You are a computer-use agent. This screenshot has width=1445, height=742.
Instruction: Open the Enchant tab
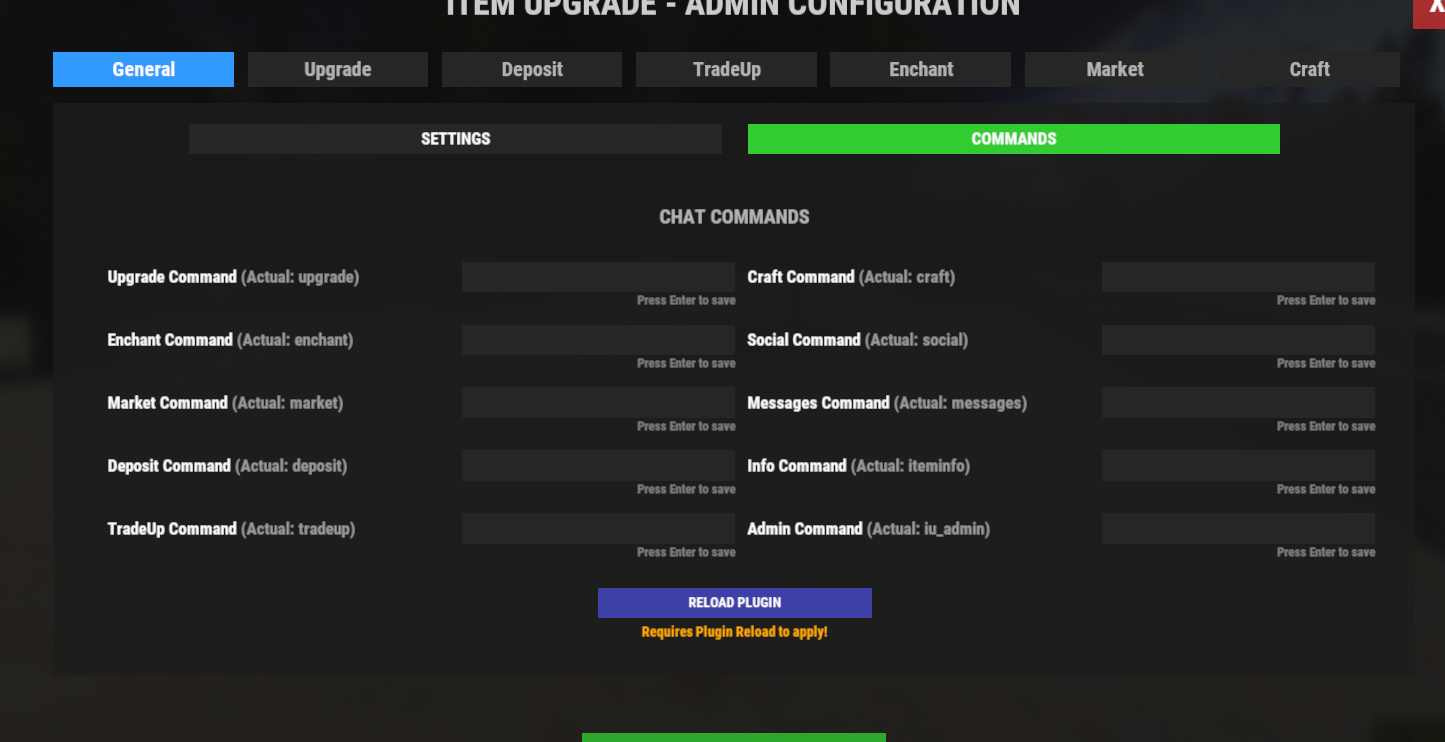pos(920,69)
